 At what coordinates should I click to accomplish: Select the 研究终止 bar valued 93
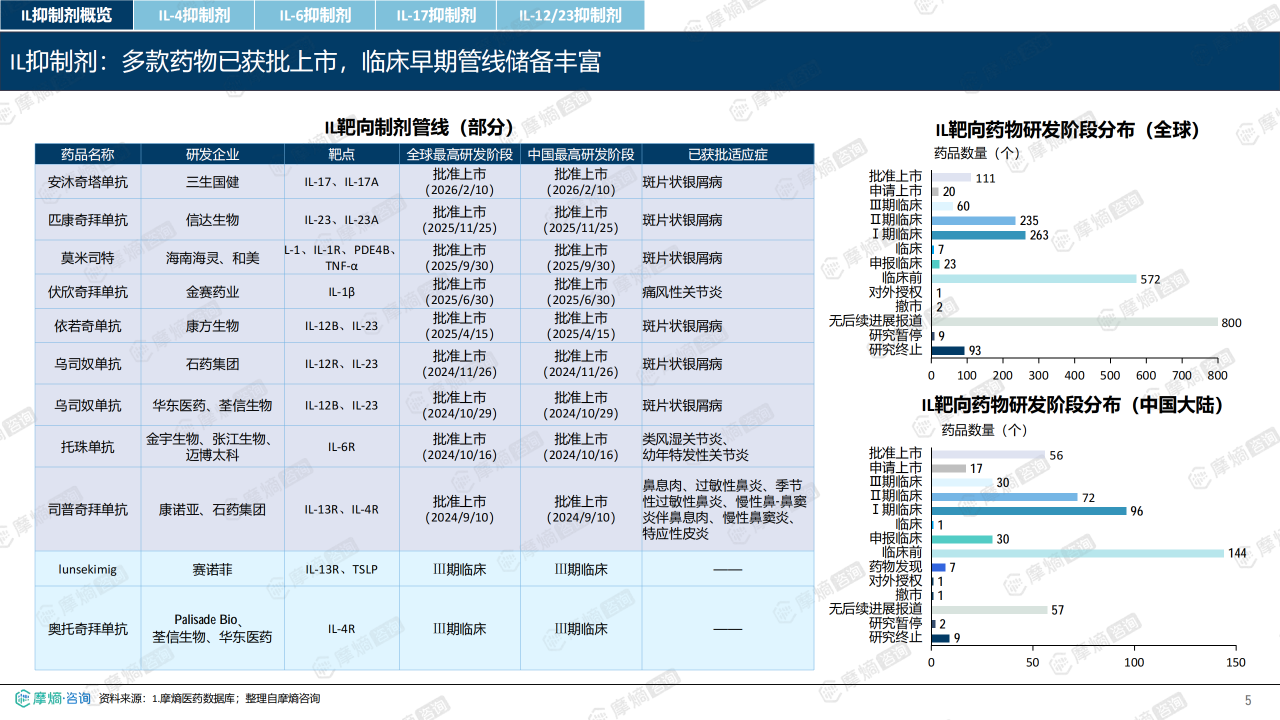(x=948, y=351)
